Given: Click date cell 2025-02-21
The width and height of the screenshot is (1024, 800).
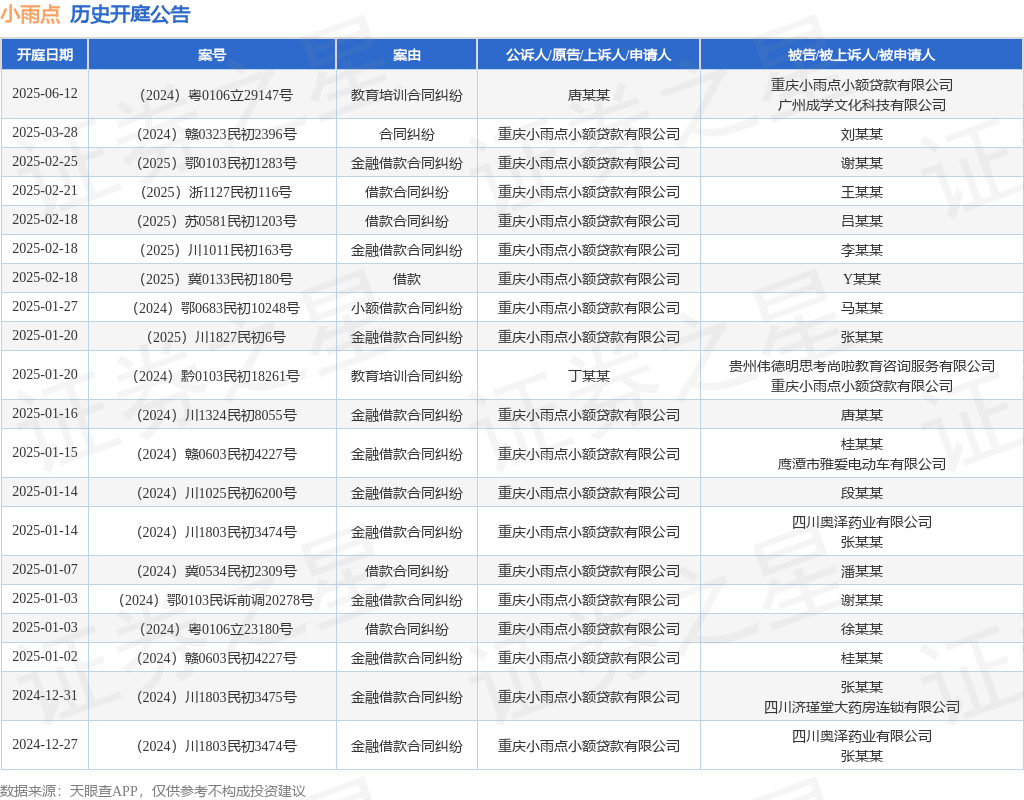Looking at the screenshot, I should [44, 191].
